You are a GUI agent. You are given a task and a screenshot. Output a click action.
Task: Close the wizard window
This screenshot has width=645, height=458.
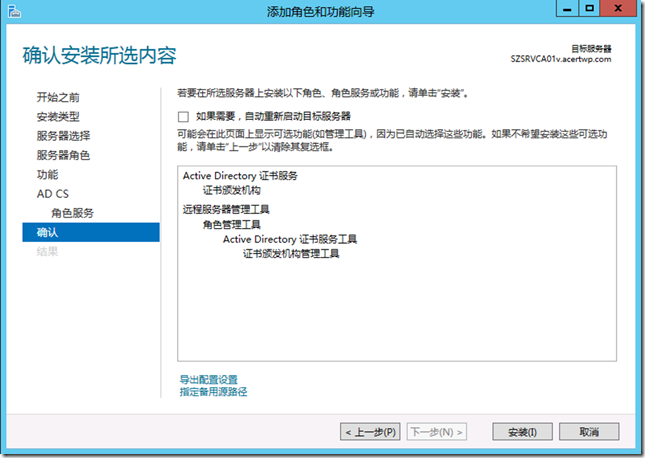pyautogui.click(x=618, y=8)
